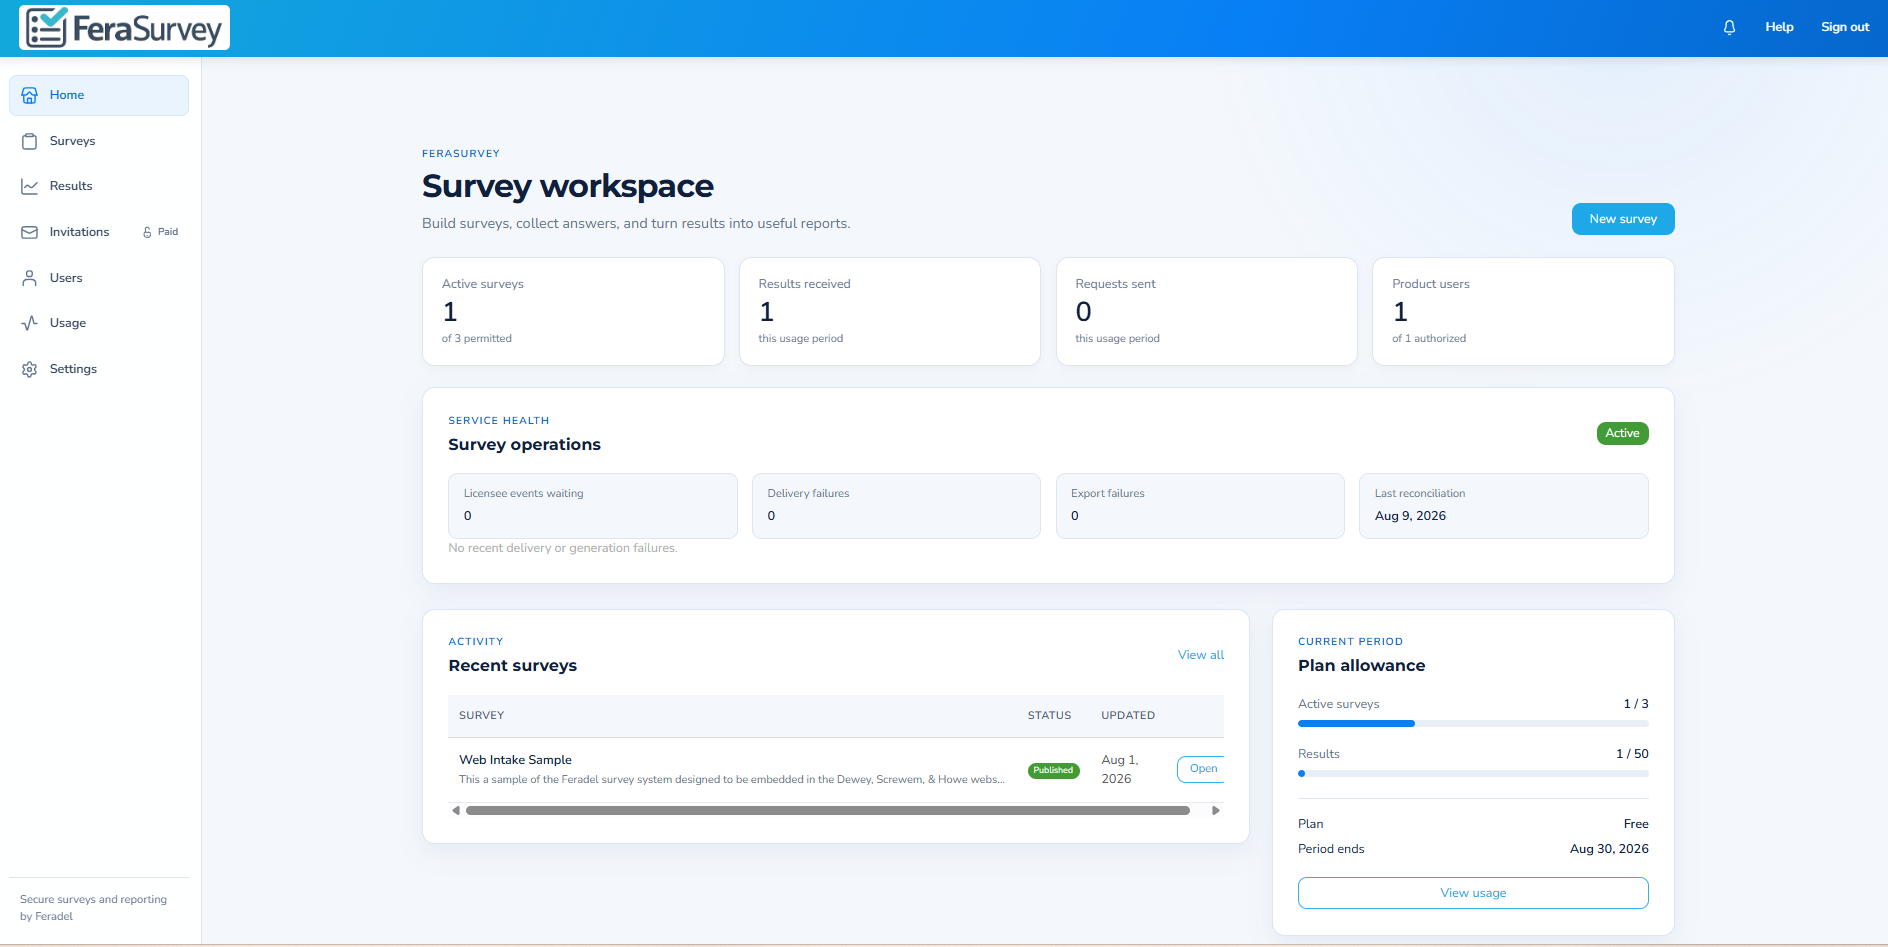
Task: Click the Active status badge
Action: pos(1622,433)
